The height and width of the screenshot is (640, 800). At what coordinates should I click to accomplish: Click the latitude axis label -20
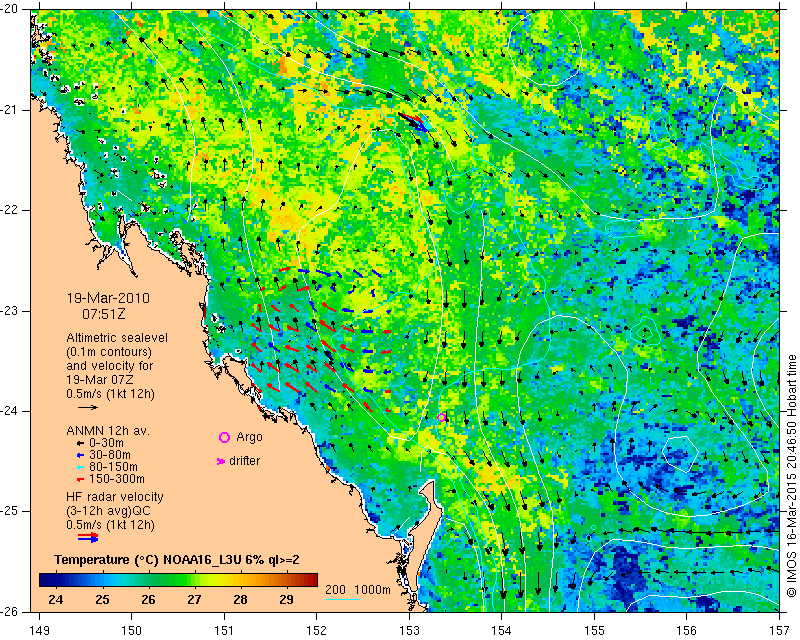coord(9,10)
